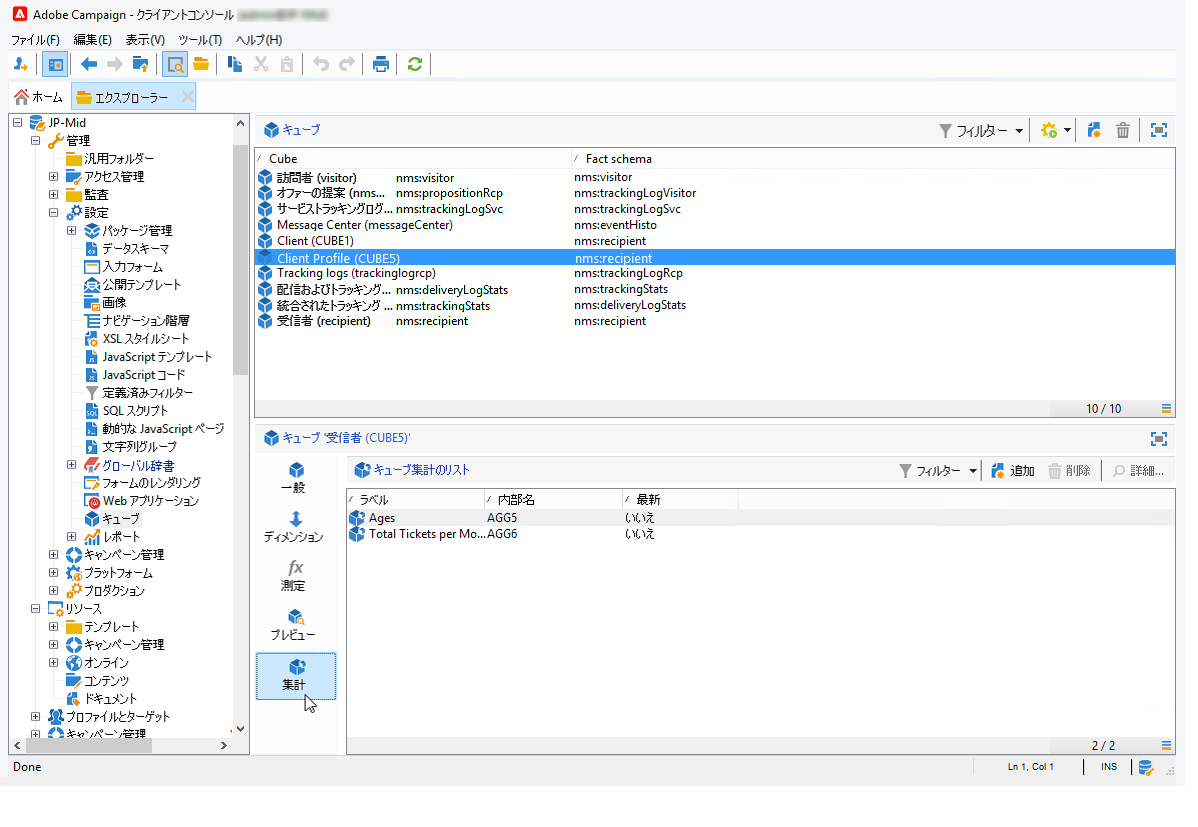The width and height of the screenshot is (1198, 827).
Task: Open the ツール(T) menu
Action: (200, 40)
